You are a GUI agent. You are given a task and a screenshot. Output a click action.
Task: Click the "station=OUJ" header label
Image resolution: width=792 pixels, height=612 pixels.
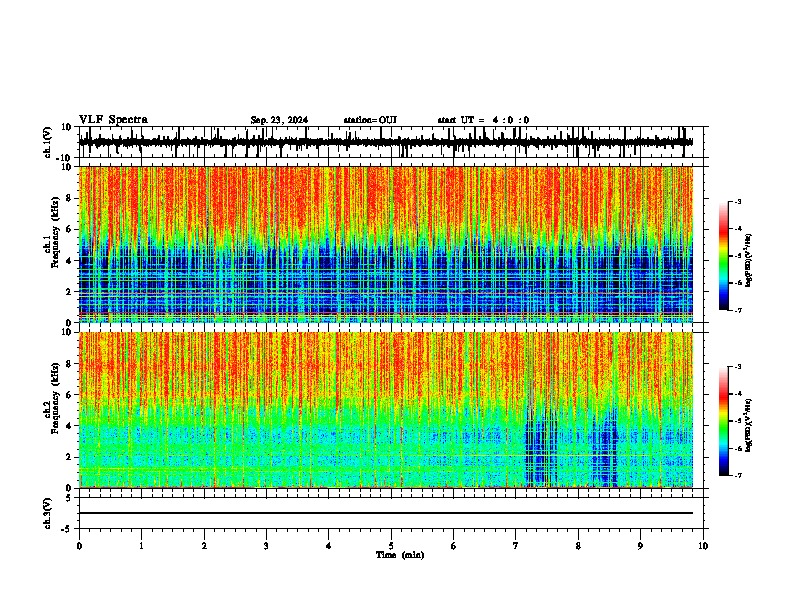pos(370,120)
